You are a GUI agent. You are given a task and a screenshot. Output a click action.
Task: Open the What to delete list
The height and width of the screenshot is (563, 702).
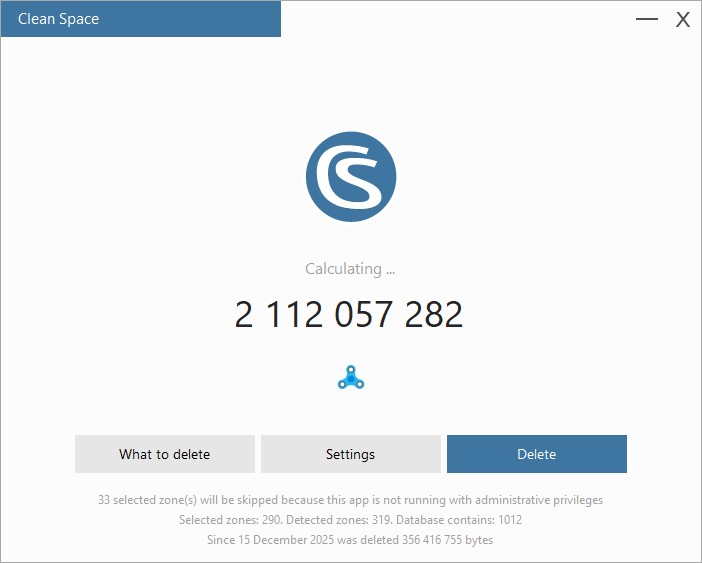click(165, 454)
